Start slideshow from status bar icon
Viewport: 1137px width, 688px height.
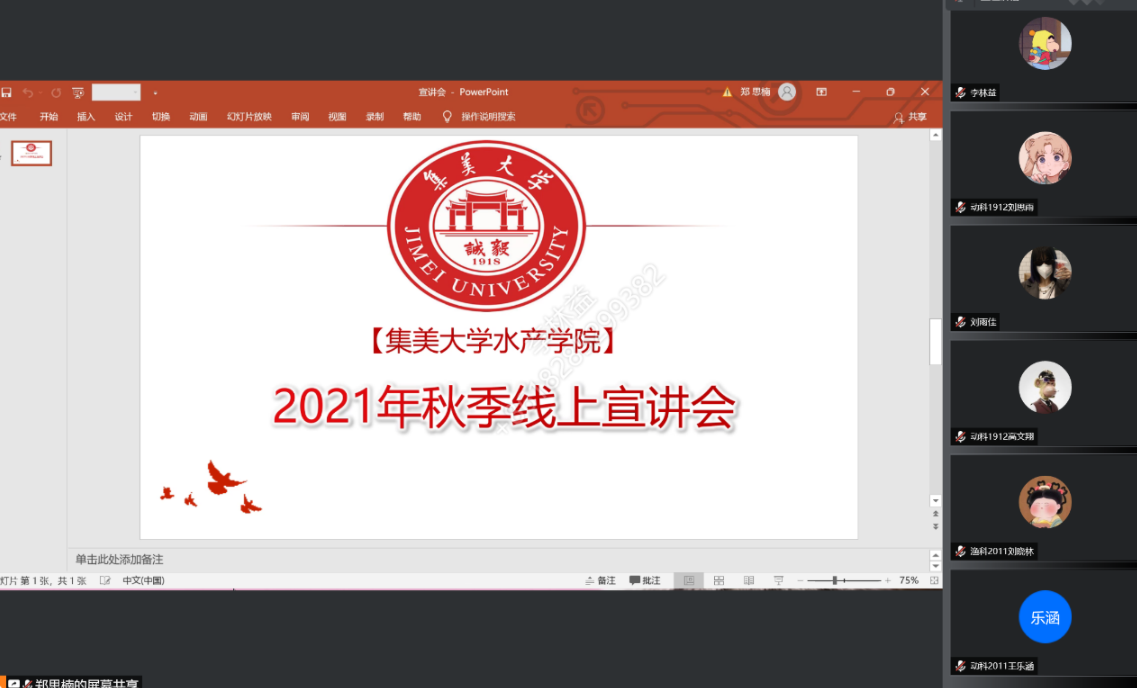[x=778, y=581]
